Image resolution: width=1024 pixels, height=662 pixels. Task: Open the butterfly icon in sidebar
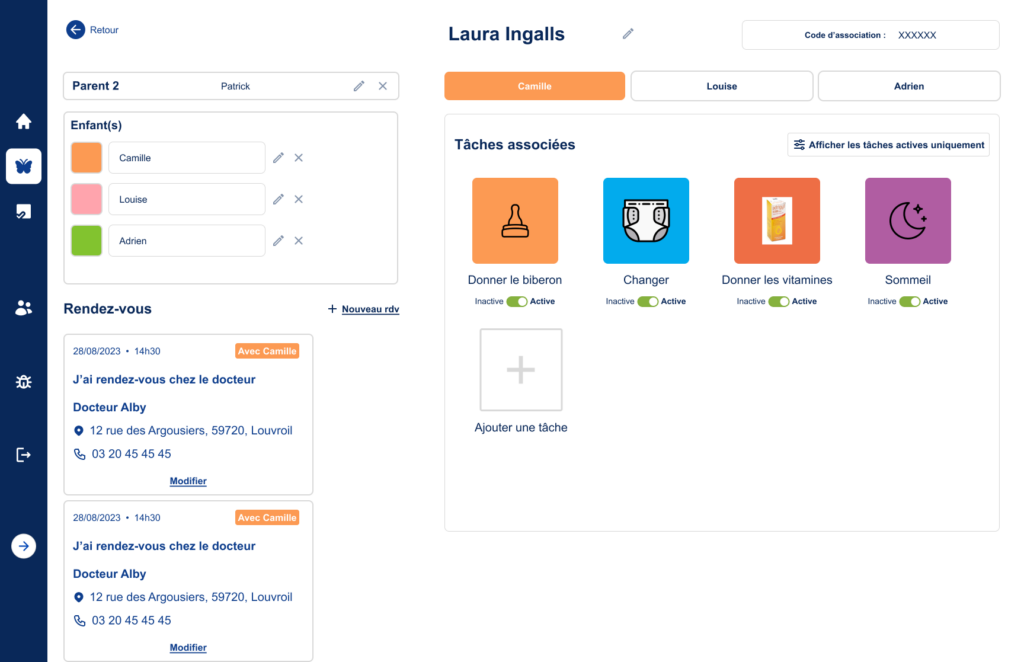[24, 166]
